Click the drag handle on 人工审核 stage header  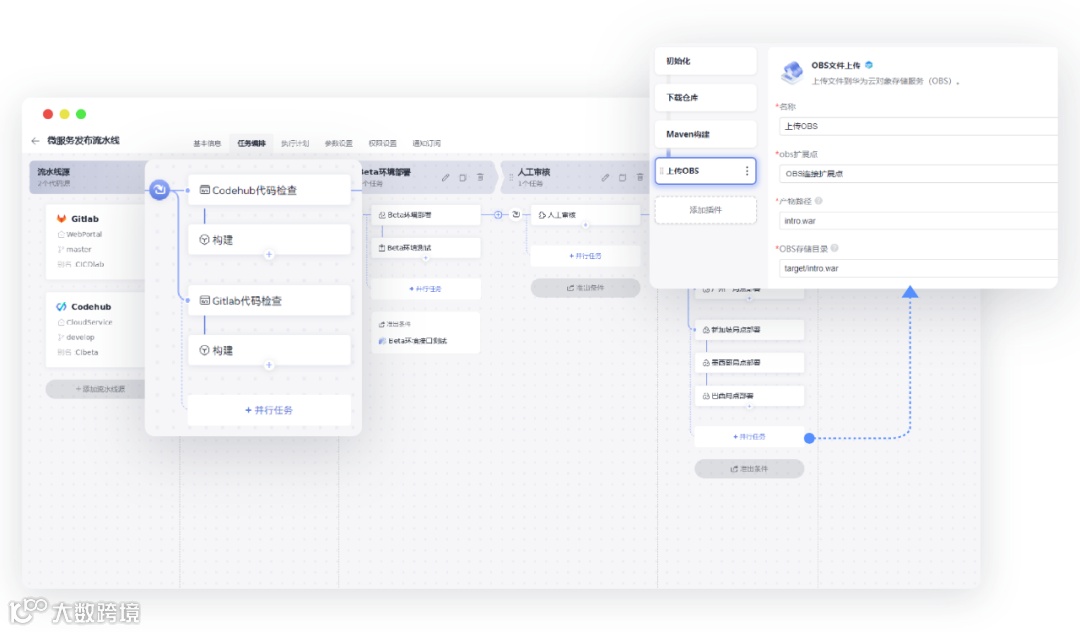510,177
